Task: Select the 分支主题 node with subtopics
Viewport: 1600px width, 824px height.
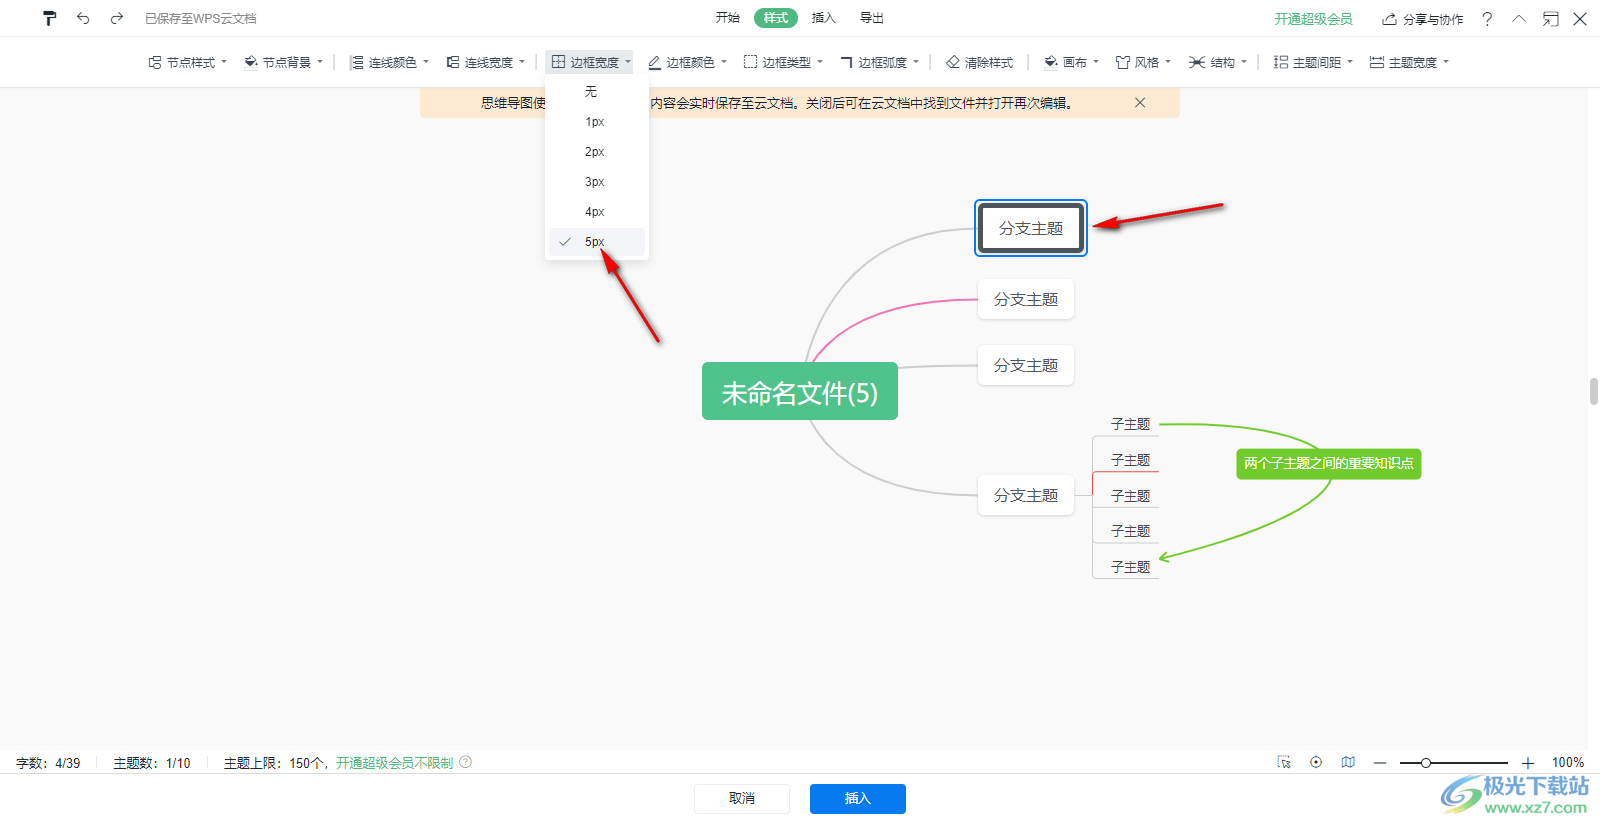Action: 1026,495
